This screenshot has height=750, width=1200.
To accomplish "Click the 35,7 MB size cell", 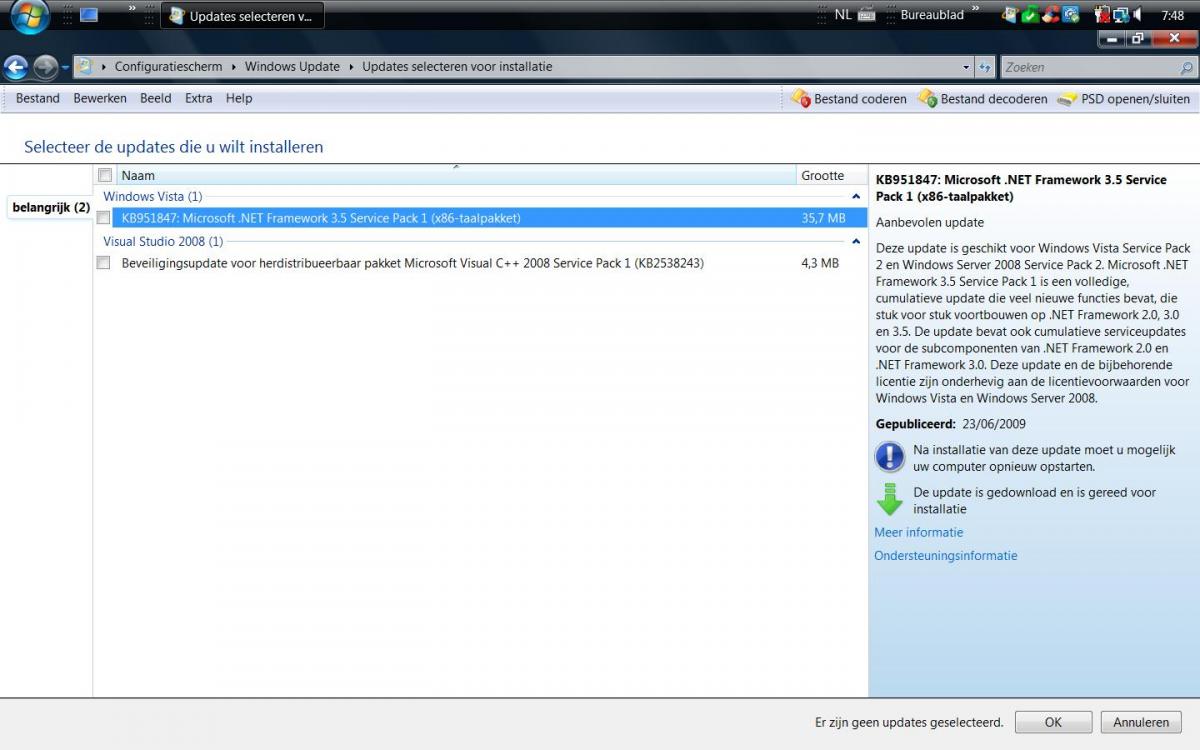I will pyautogui.click(x=823, y=218).
